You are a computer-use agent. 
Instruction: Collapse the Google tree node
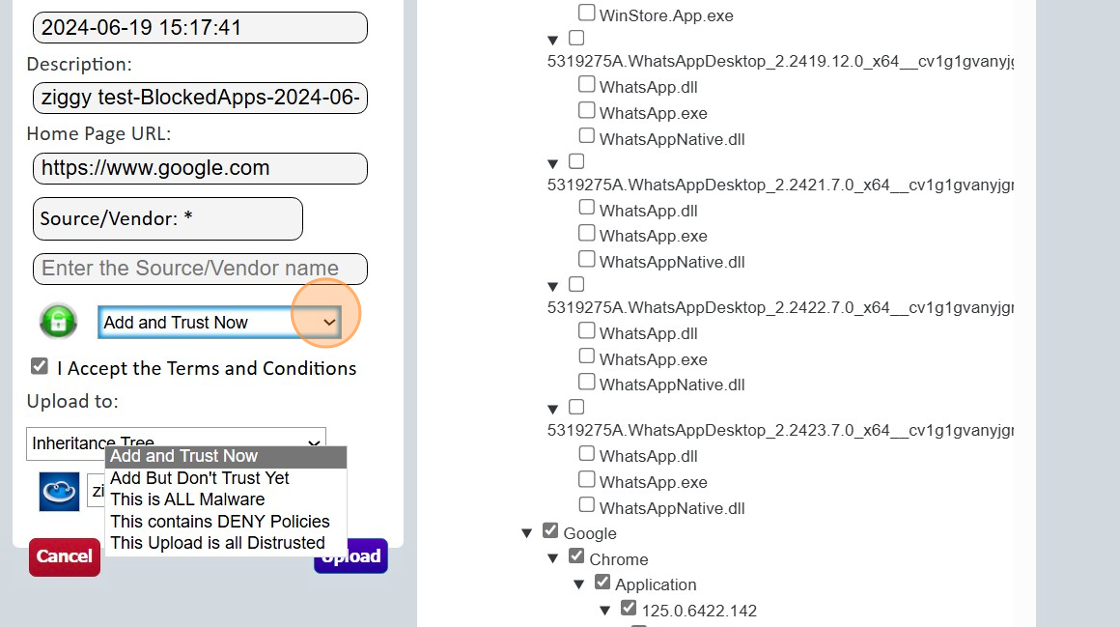pyautogui.click(x=527, y=532)
